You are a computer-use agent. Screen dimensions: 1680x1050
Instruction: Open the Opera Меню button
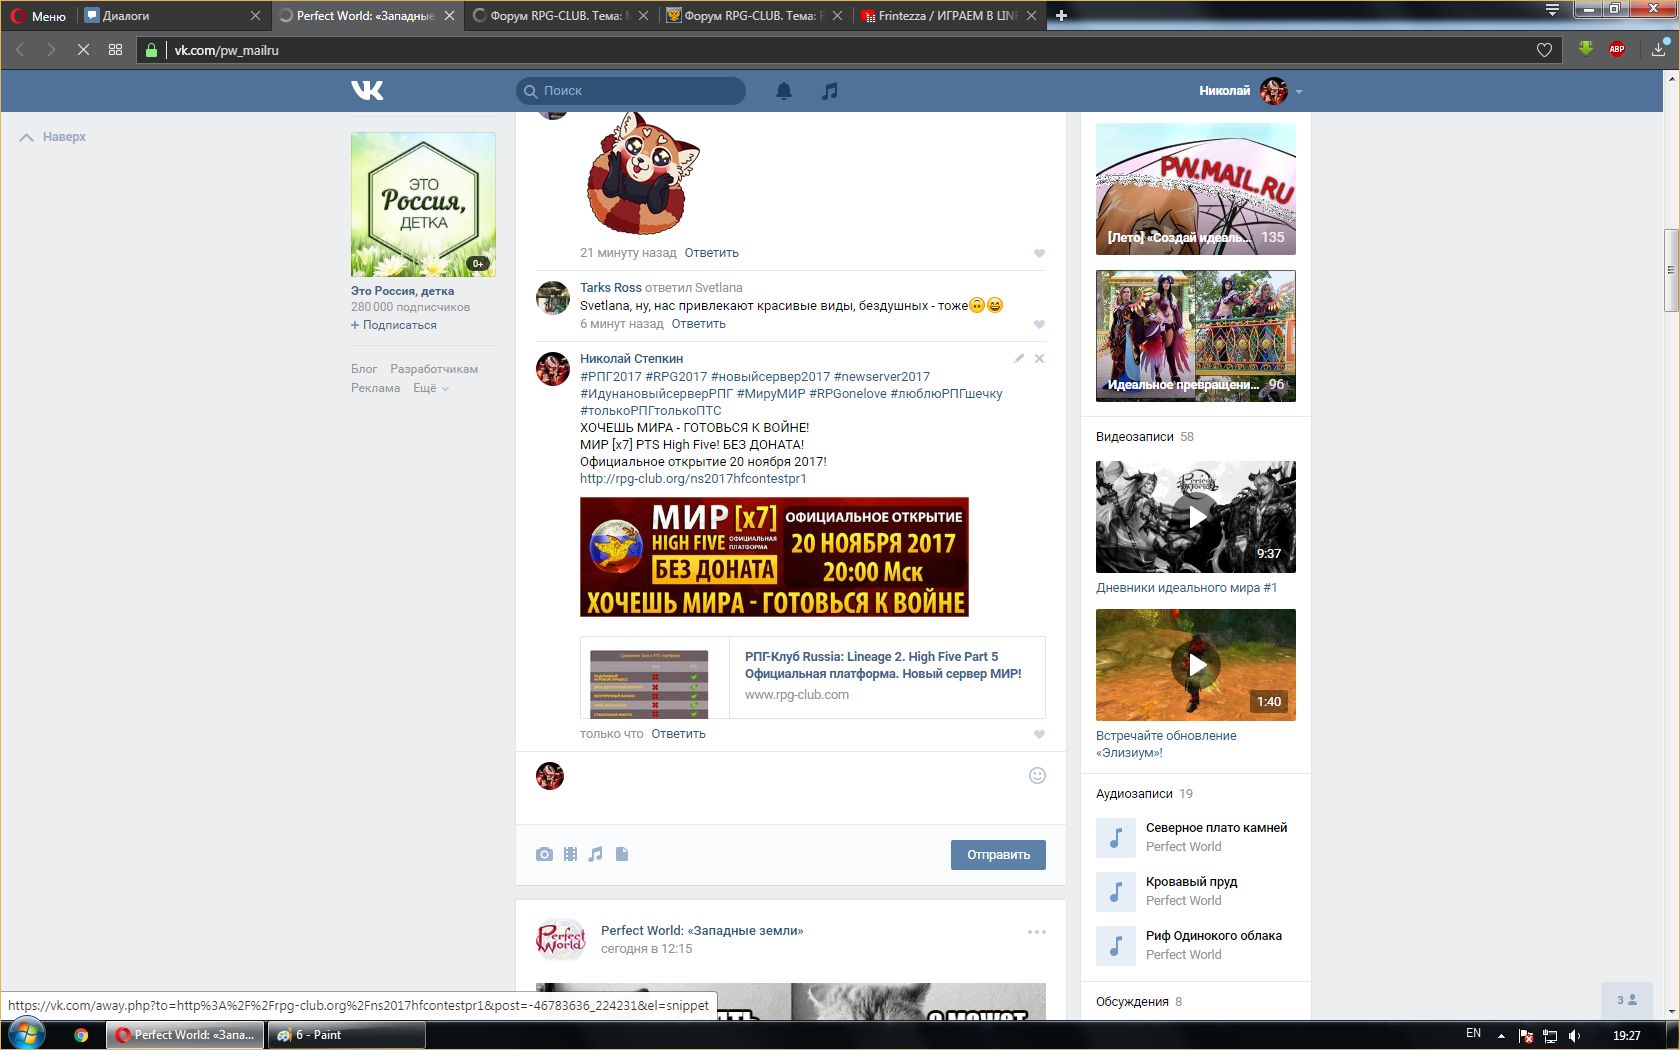(x=38, y=16)
